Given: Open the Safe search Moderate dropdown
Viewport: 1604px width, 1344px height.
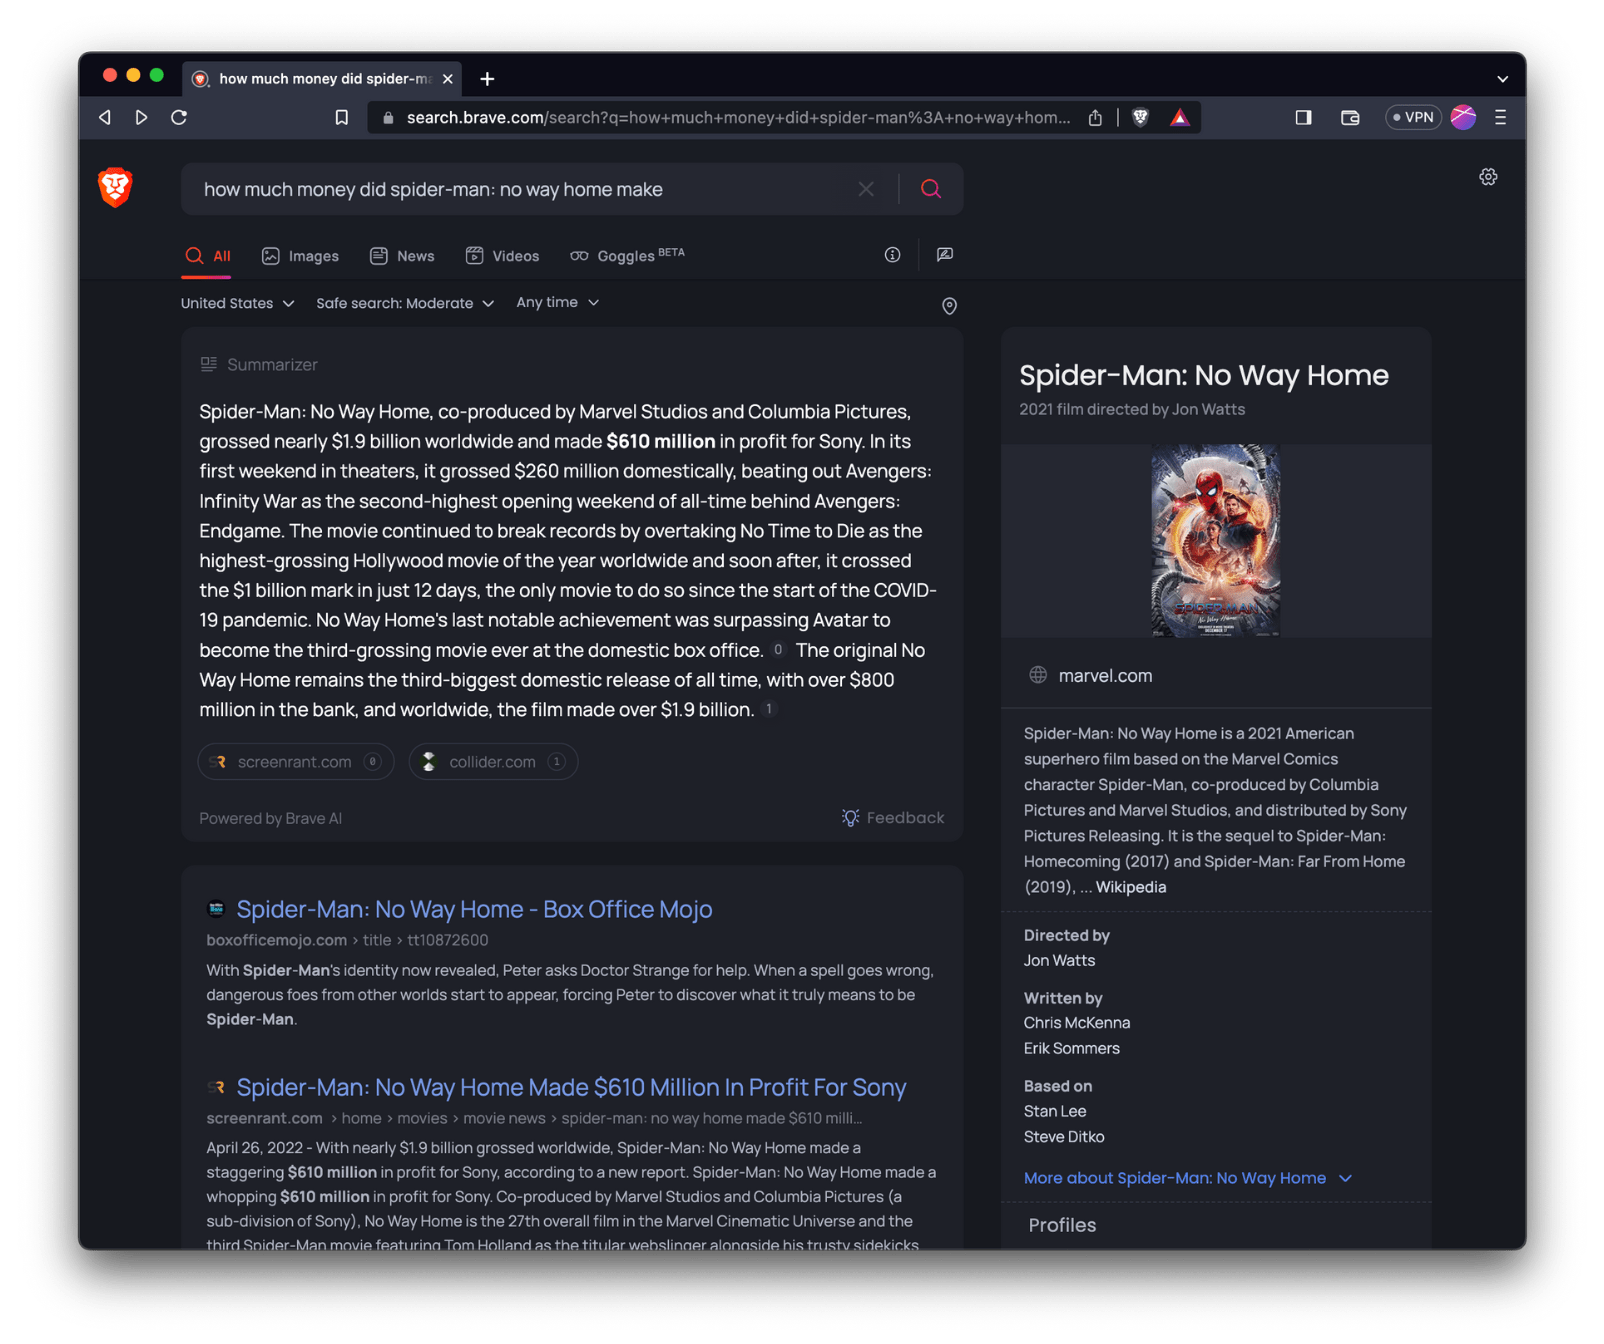Looking at the screenshot, I should coord(405,303).
